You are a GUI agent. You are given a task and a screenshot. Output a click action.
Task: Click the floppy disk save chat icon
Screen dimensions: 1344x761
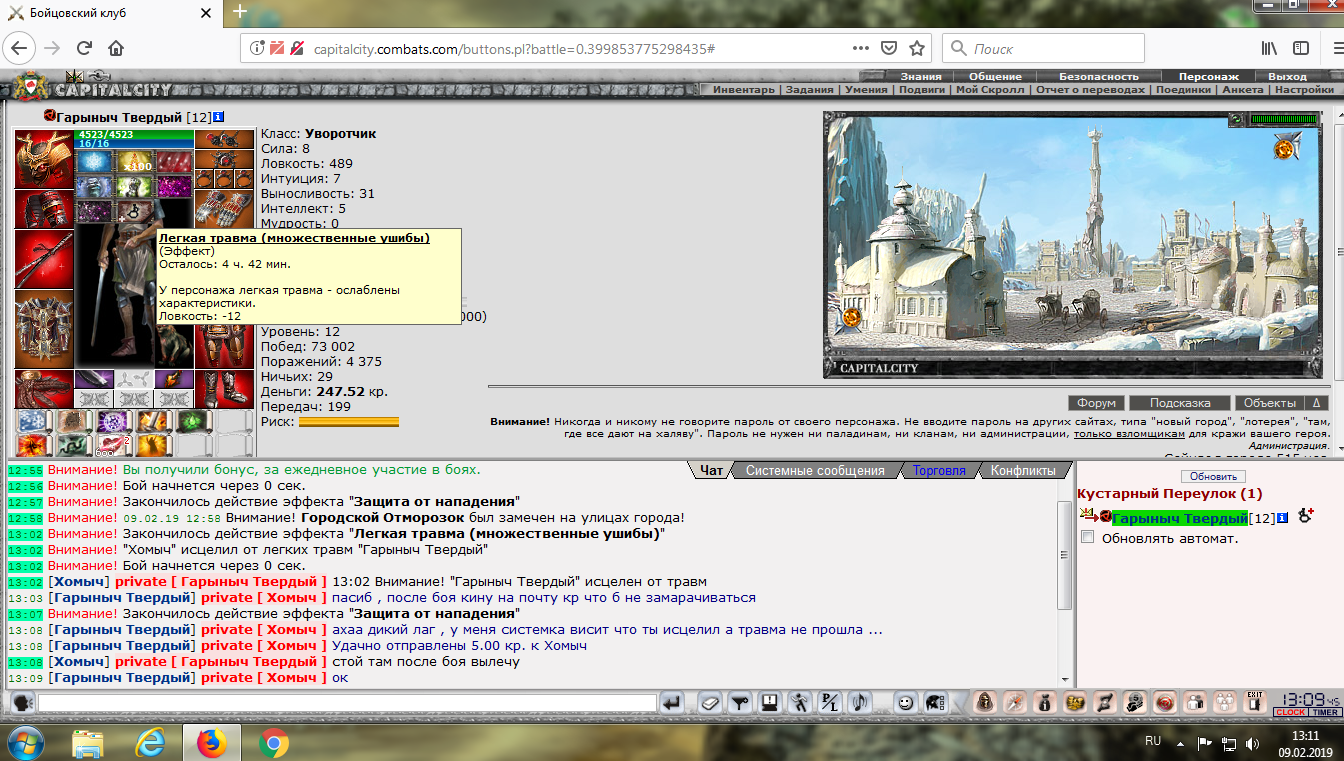point(769,703)
